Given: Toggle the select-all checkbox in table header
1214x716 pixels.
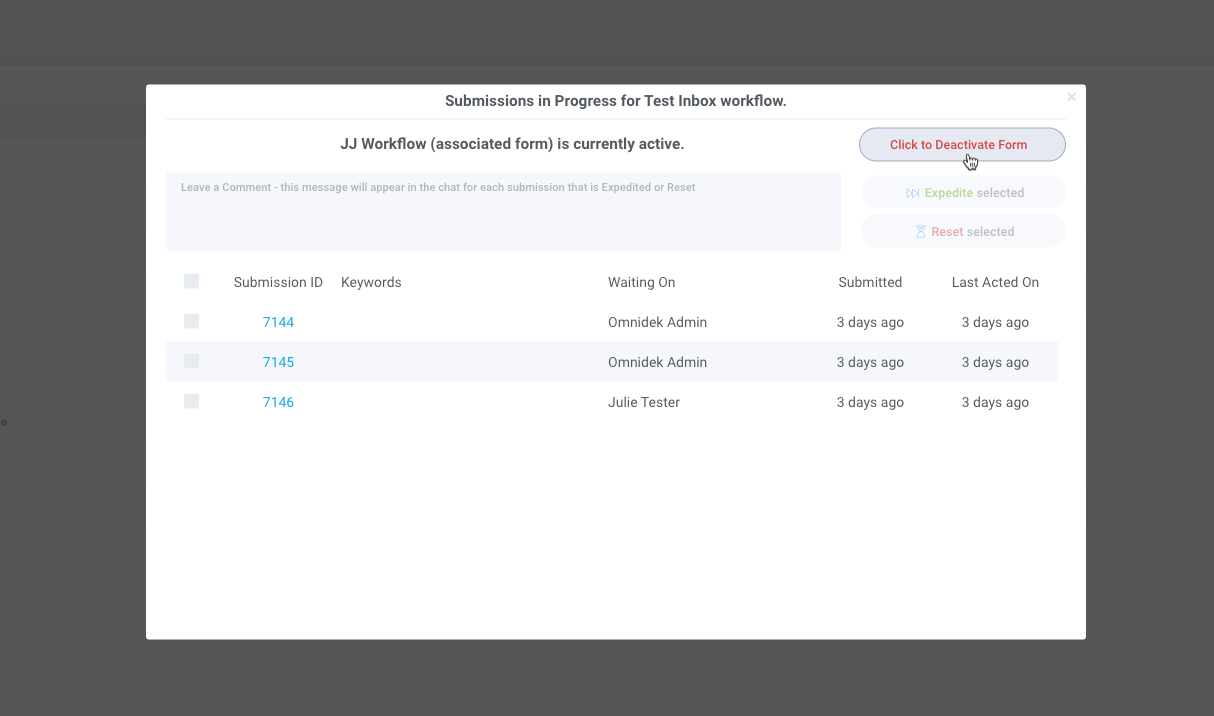Looking at the screenshot, I should coord(192,282).
